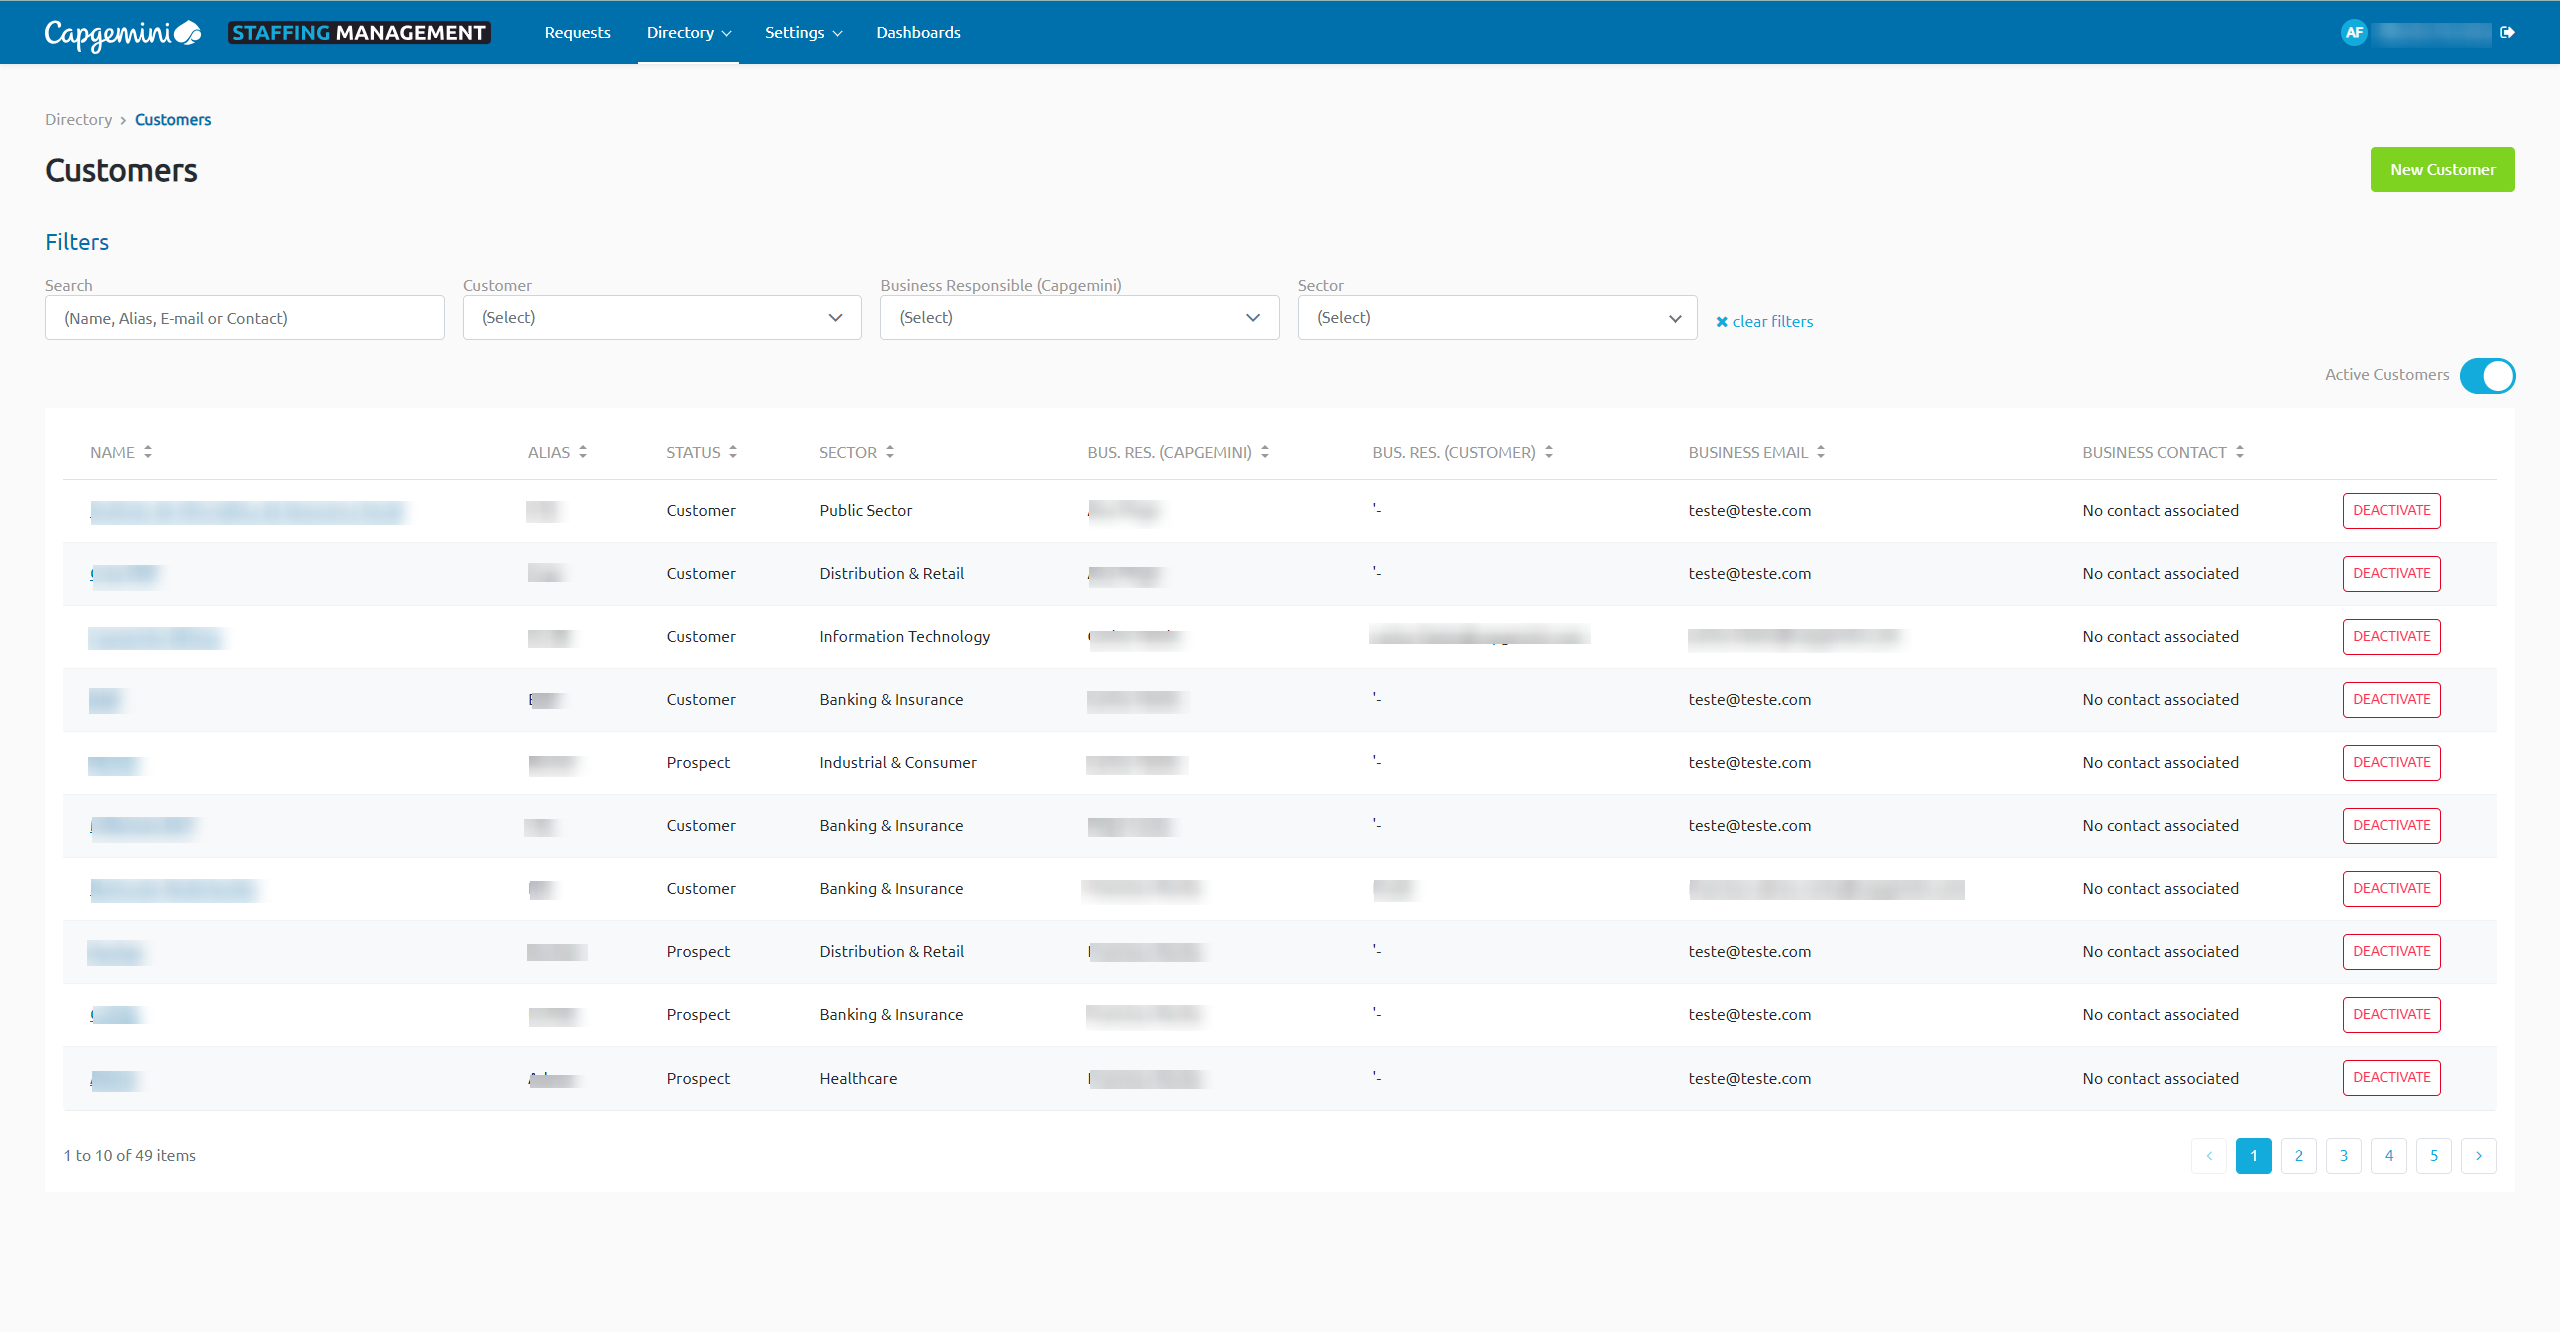The width and height of the screenshot is (2560, 1332).
Task: Click the Name, Alias search field
Action: 244,318
